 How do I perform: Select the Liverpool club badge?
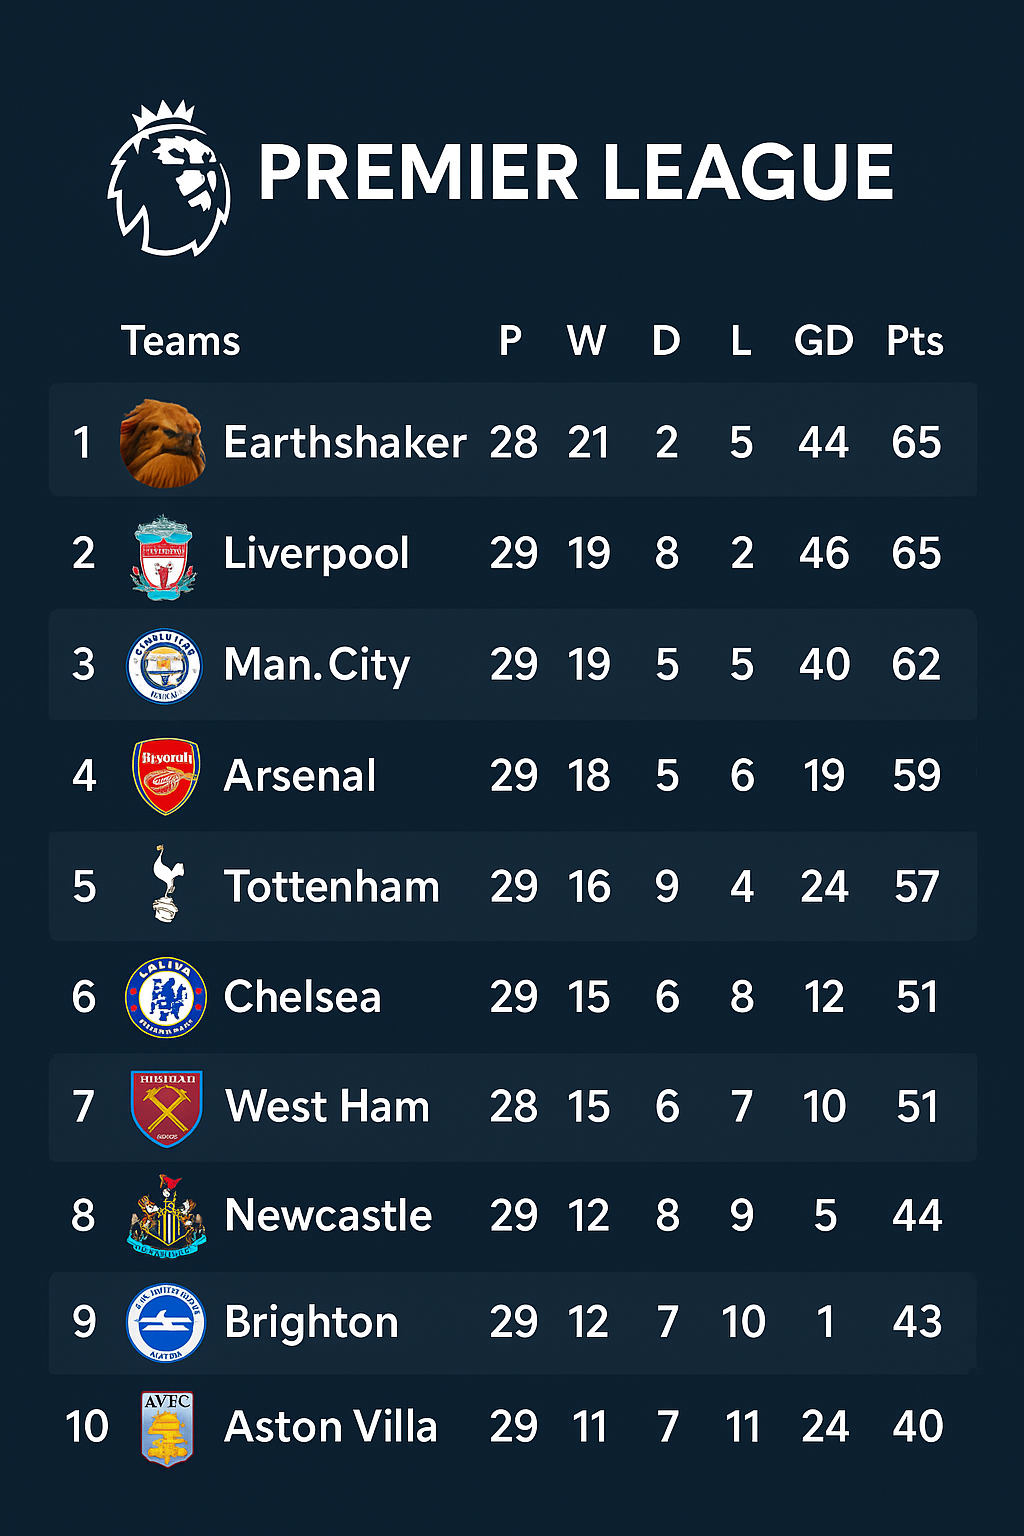click(x=163, y=556)
